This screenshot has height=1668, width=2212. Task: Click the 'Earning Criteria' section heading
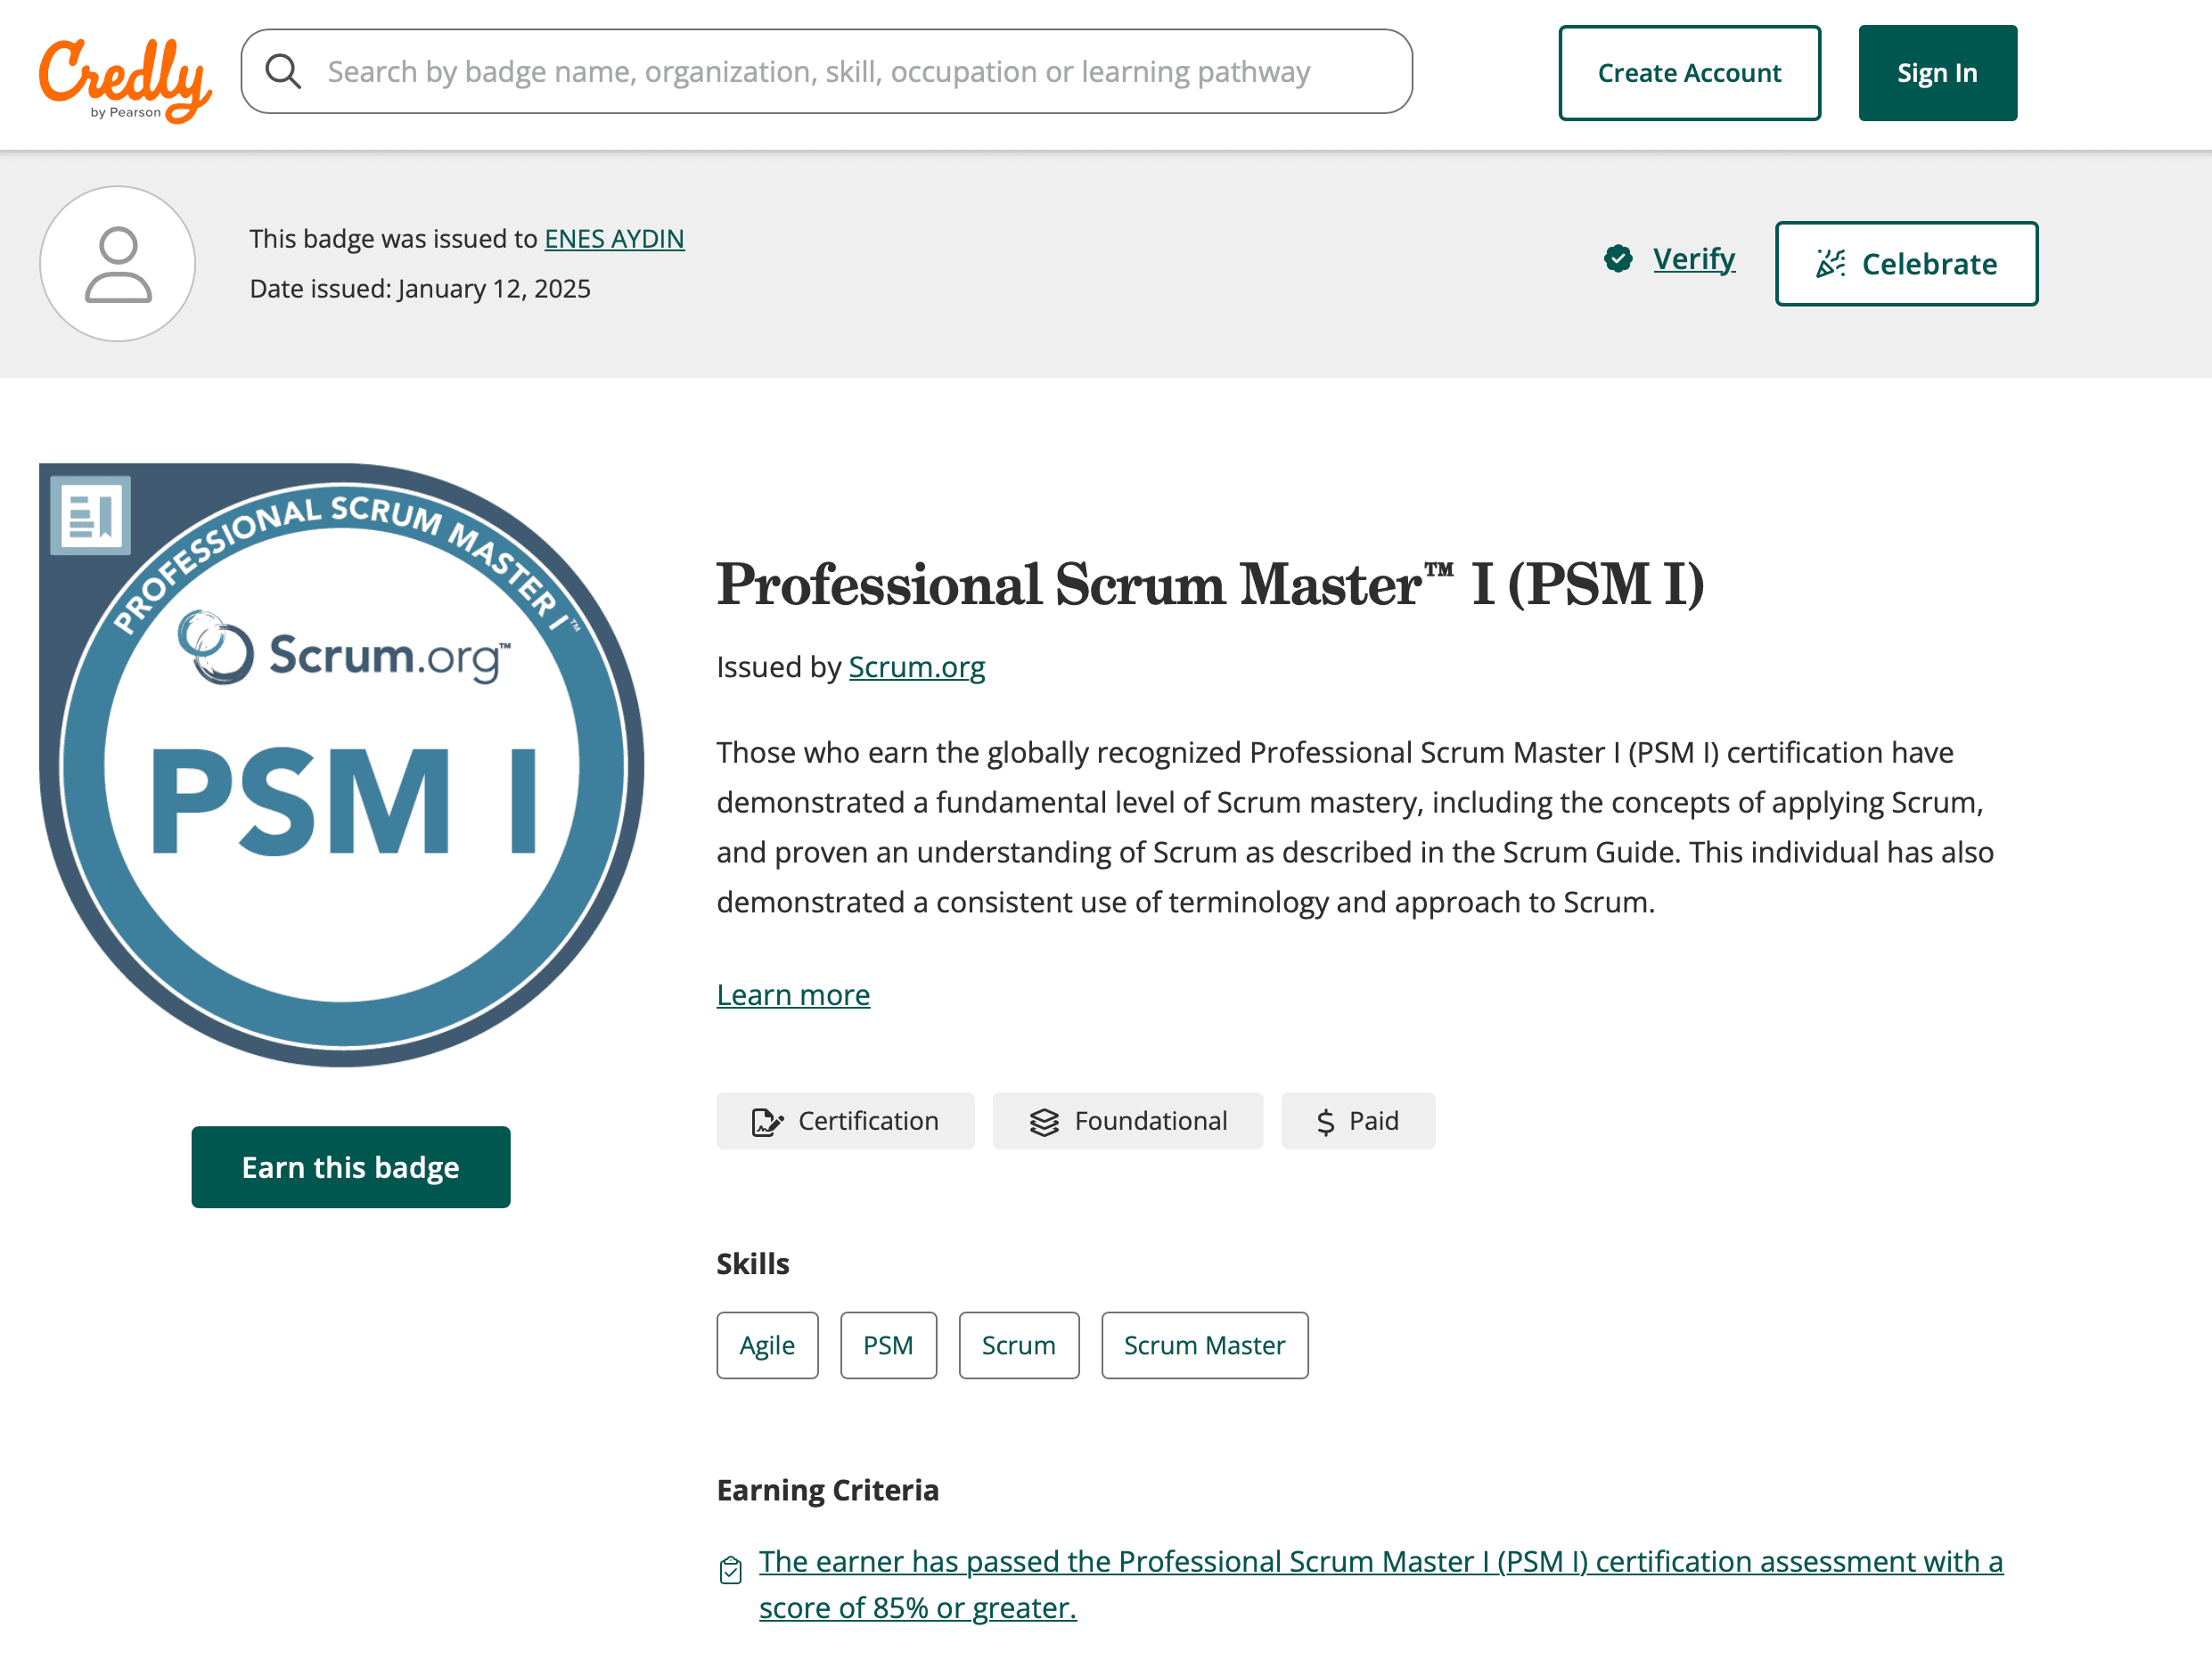pyautogui.click(x=828, y=1490)
